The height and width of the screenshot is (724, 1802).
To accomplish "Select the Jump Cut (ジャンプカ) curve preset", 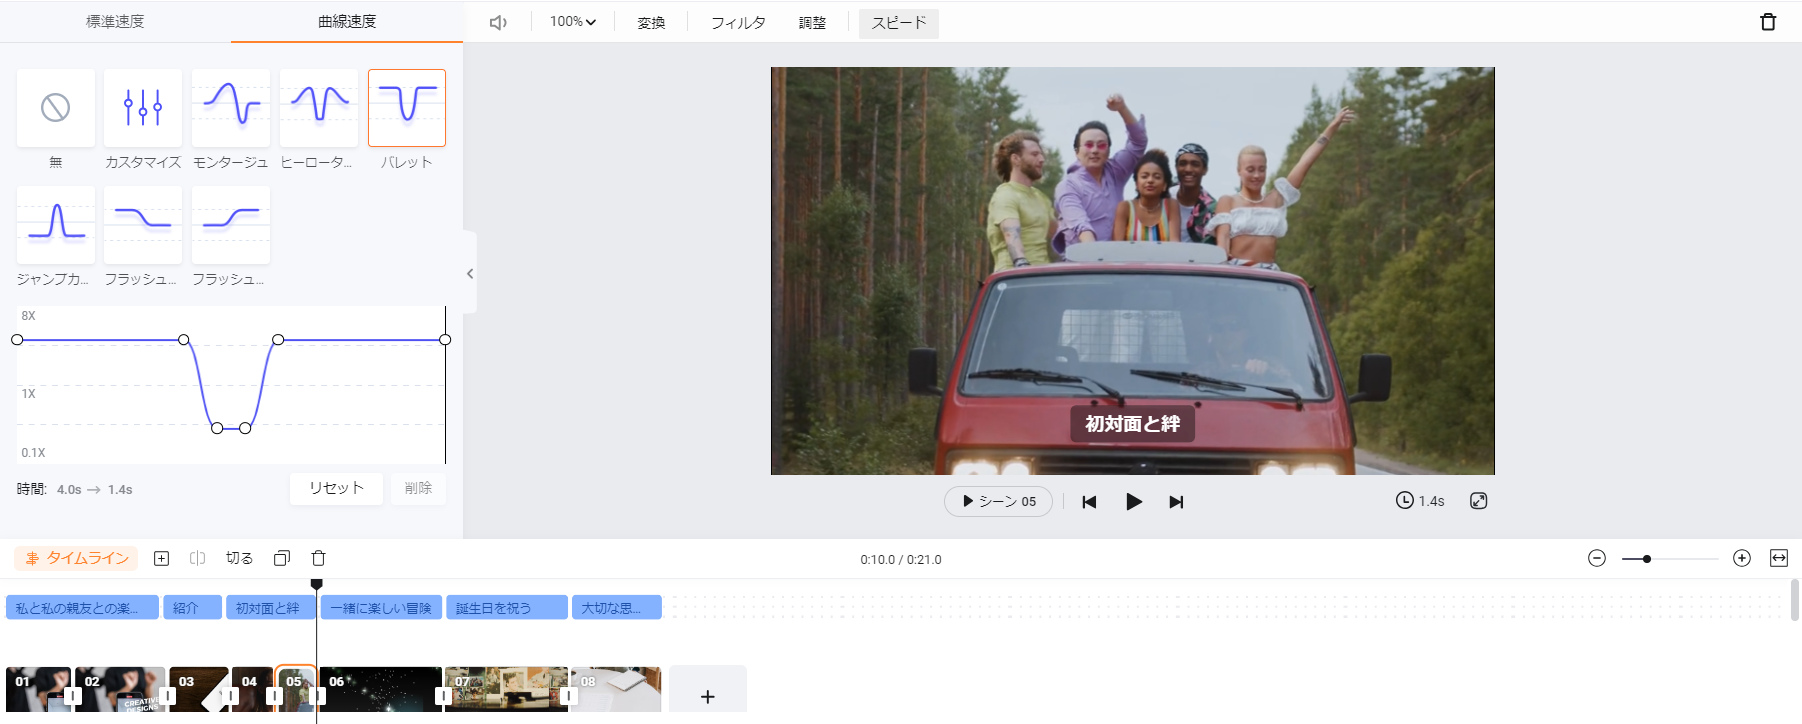I will (56, 225).
